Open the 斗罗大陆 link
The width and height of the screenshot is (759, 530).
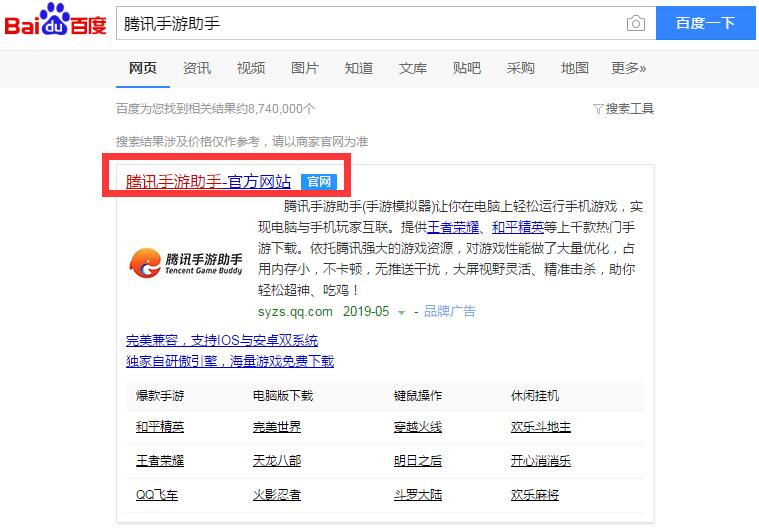coord(418,495)
